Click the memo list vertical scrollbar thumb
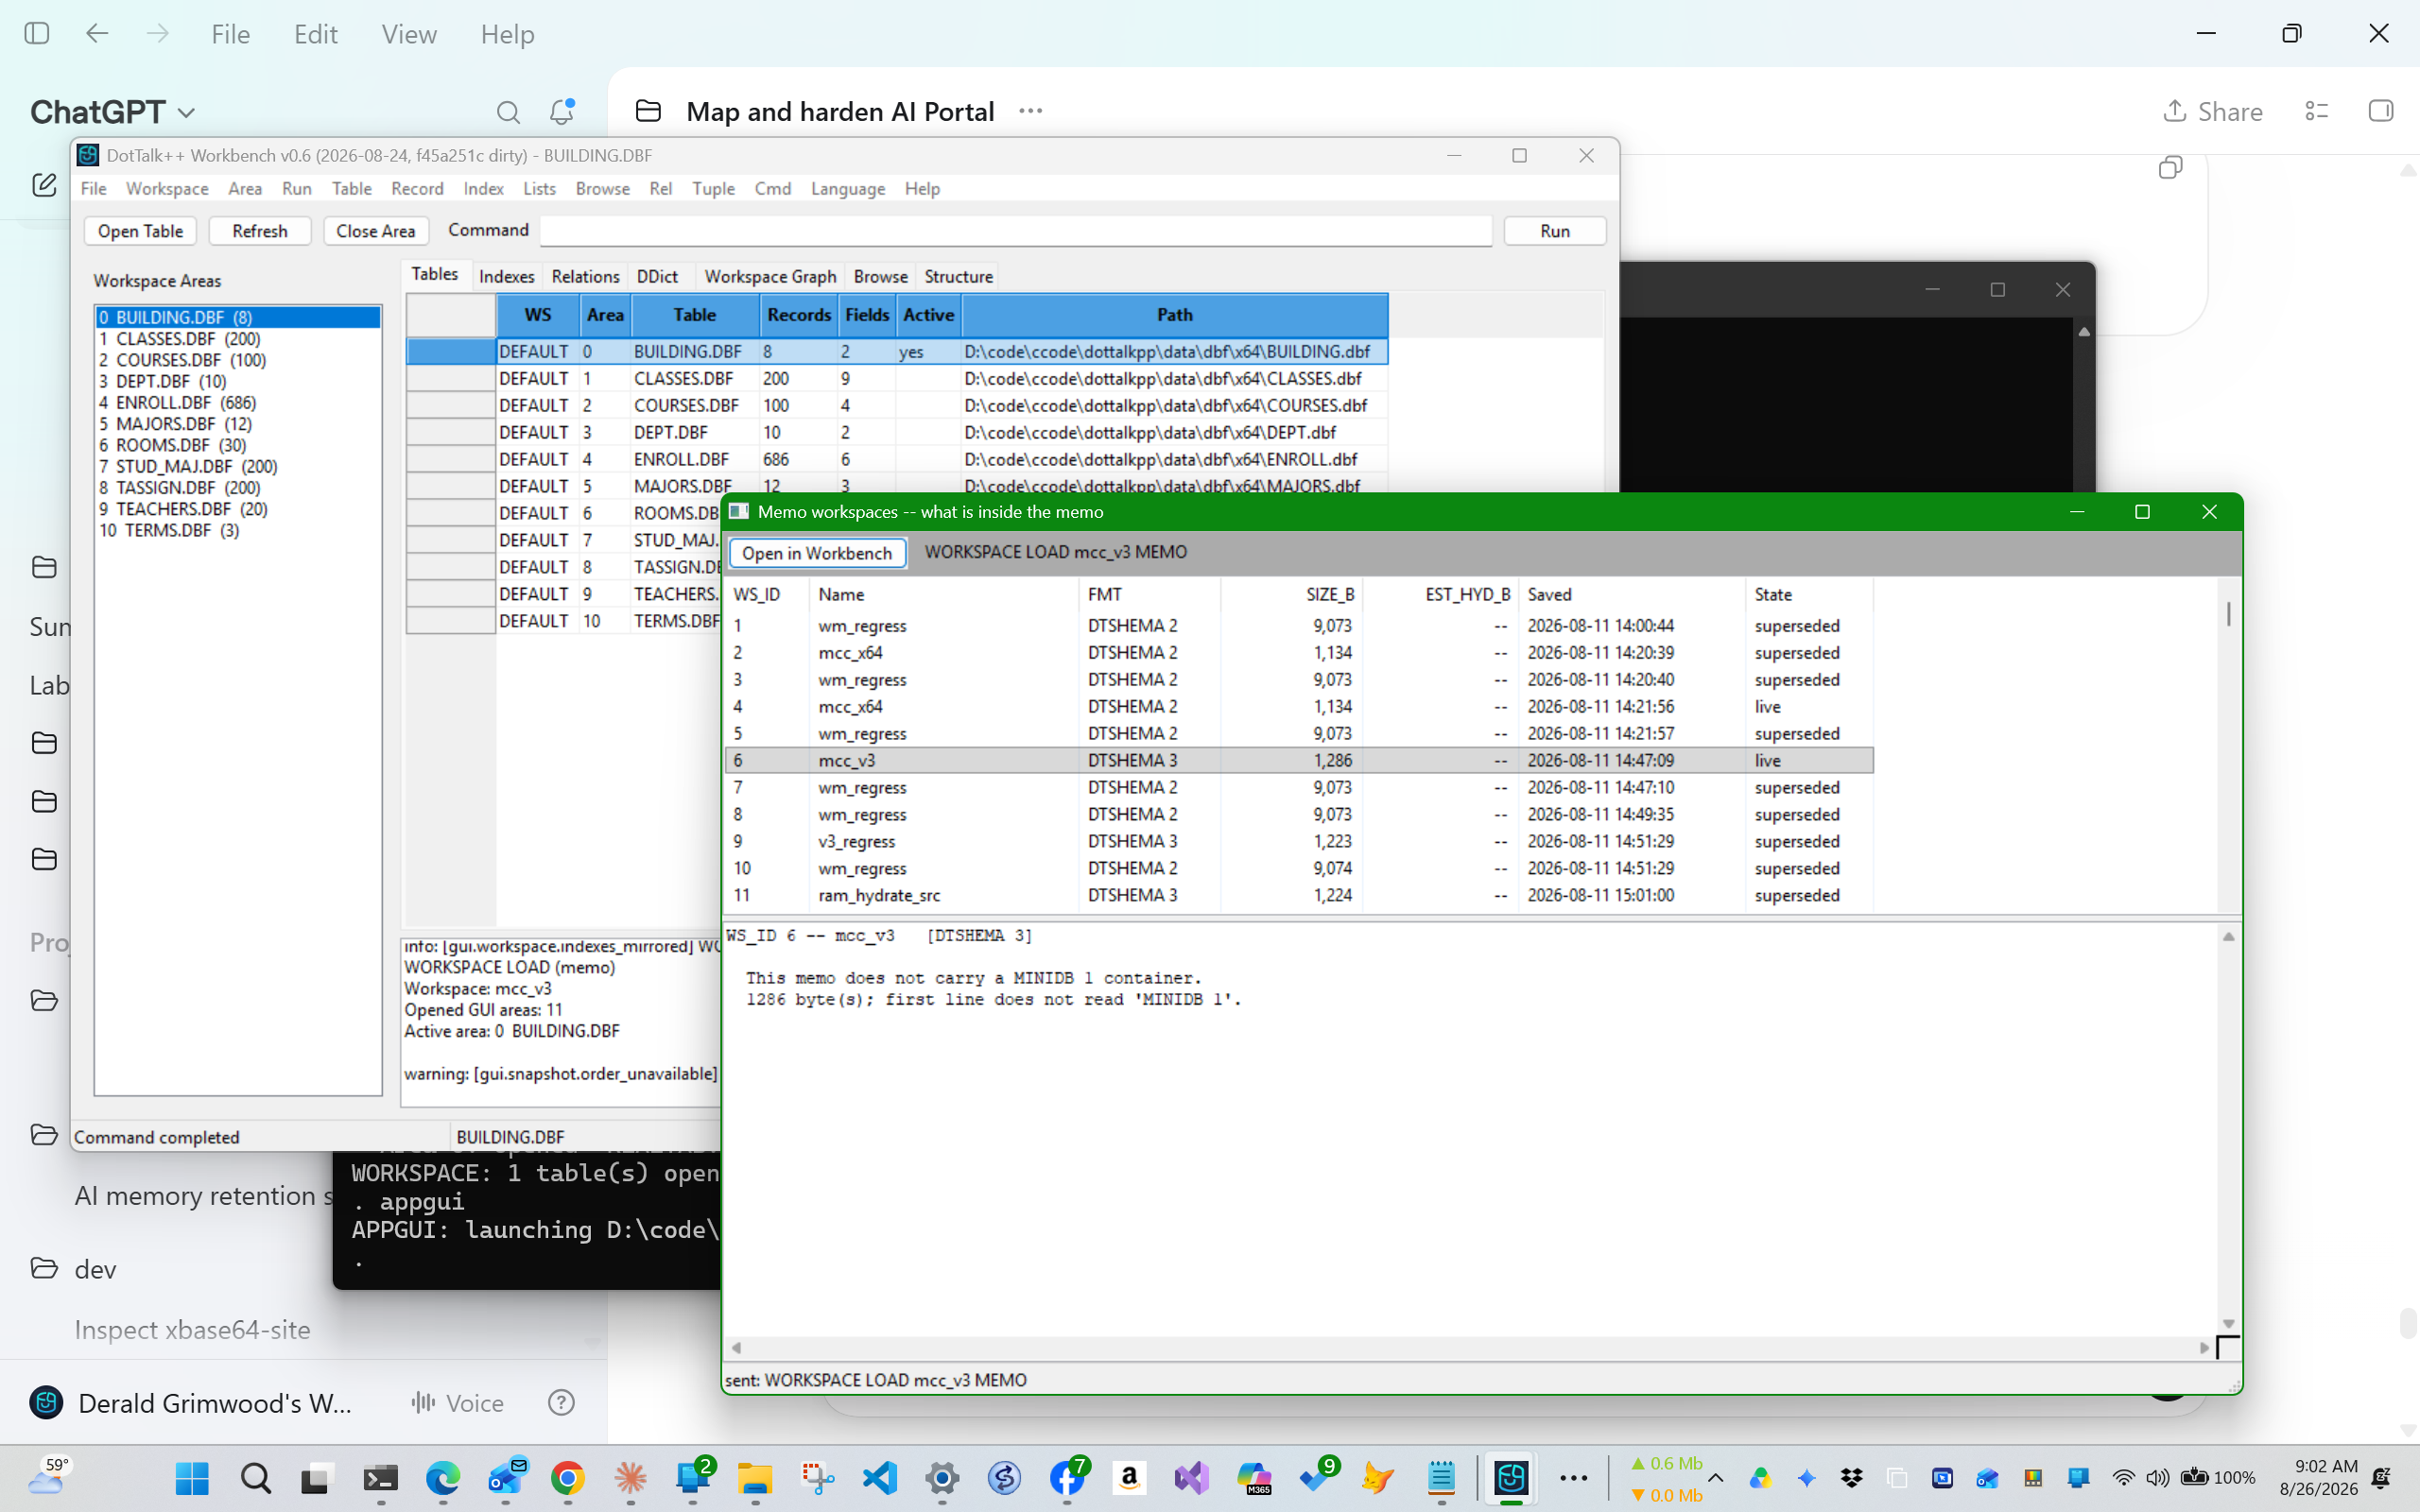 click(x=2228, y=613)
